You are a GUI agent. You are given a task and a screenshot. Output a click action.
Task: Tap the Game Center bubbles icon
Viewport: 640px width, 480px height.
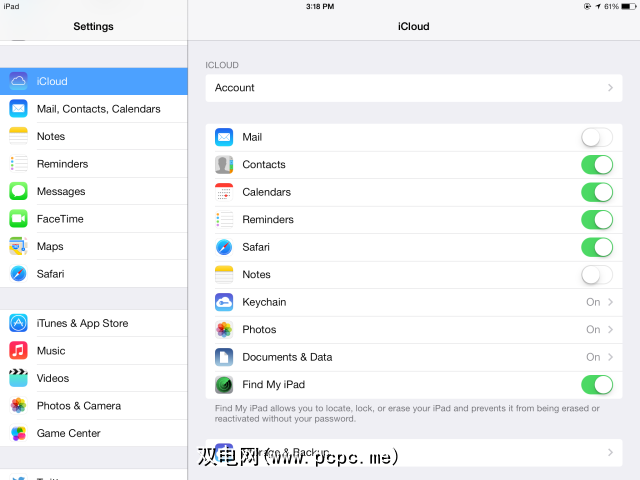click(x=18, y=433)
